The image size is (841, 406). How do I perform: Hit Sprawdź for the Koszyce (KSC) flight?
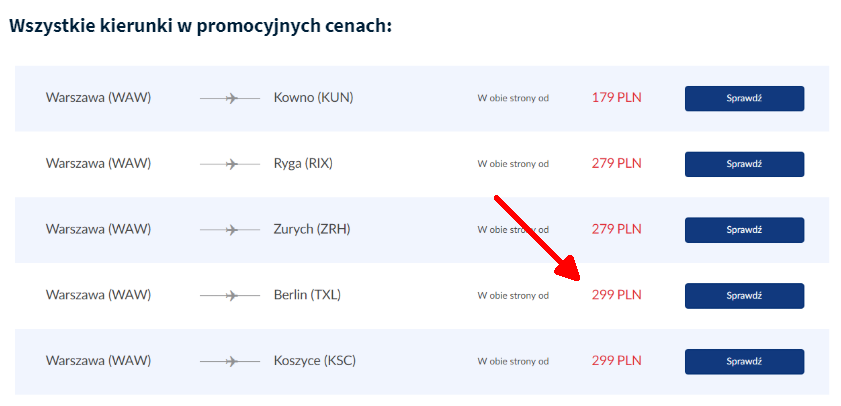744,361
